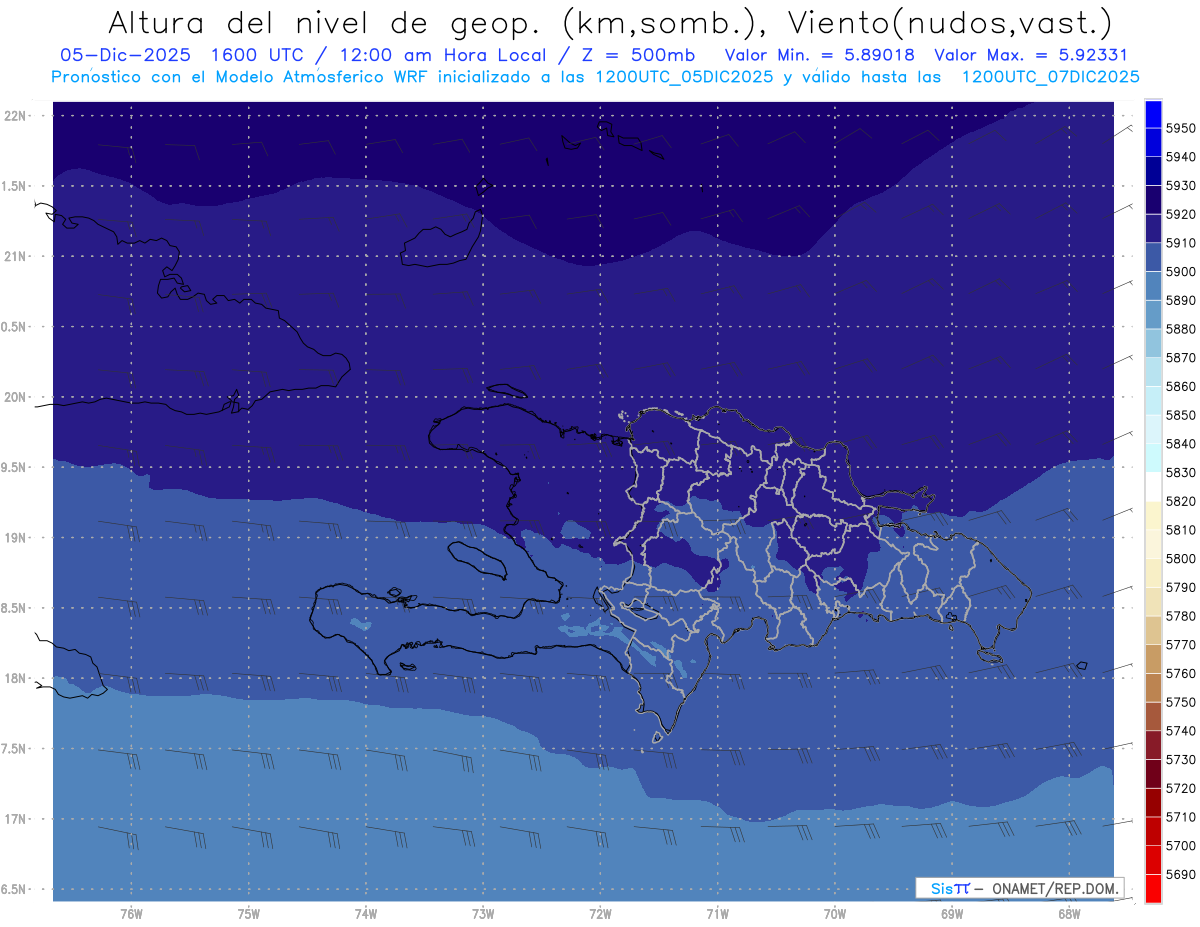
Task: Click the latitude axis label "18N"
Action: (16, 678)
